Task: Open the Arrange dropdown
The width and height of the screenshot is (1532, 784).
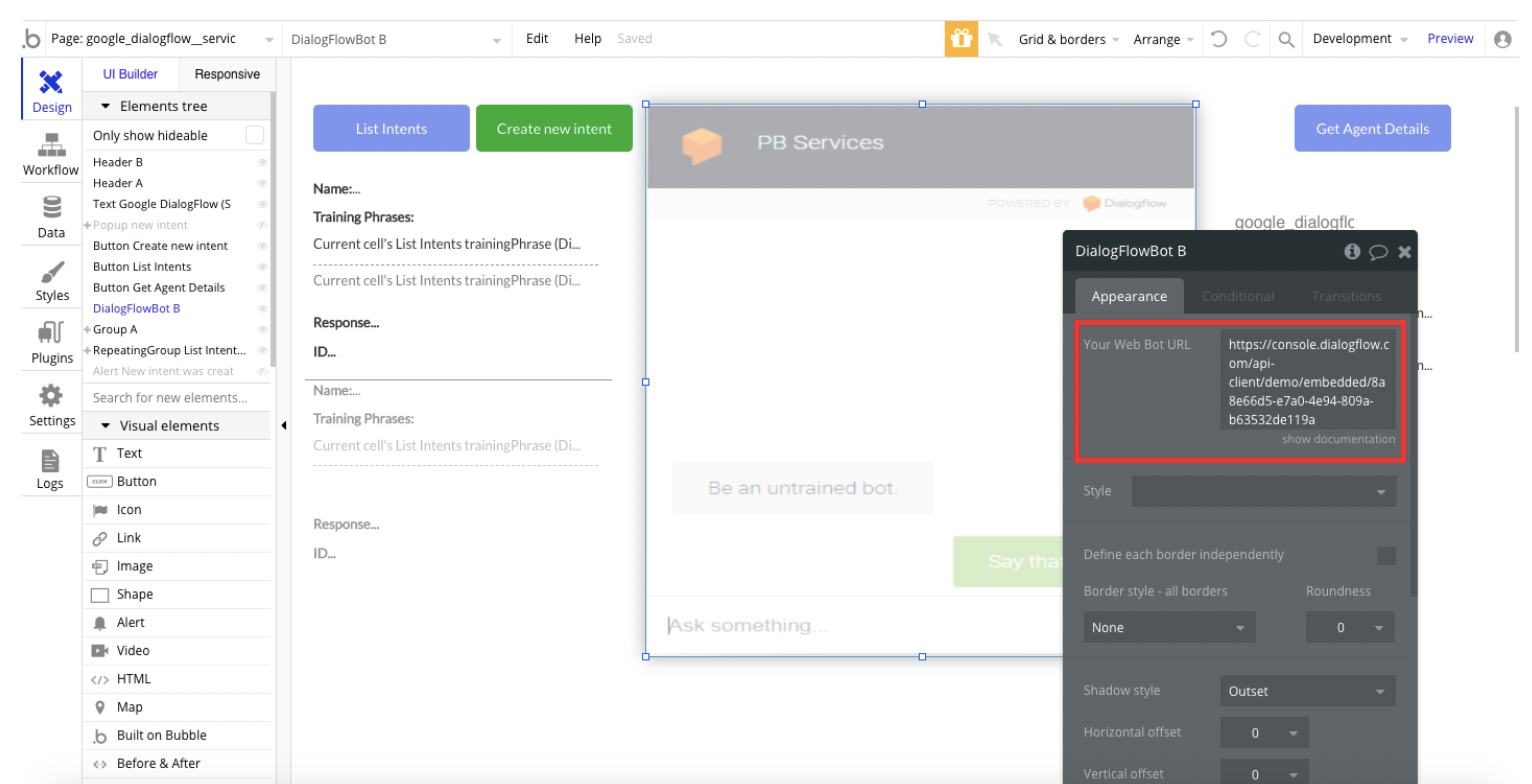Action: [x=1163, y=39]
